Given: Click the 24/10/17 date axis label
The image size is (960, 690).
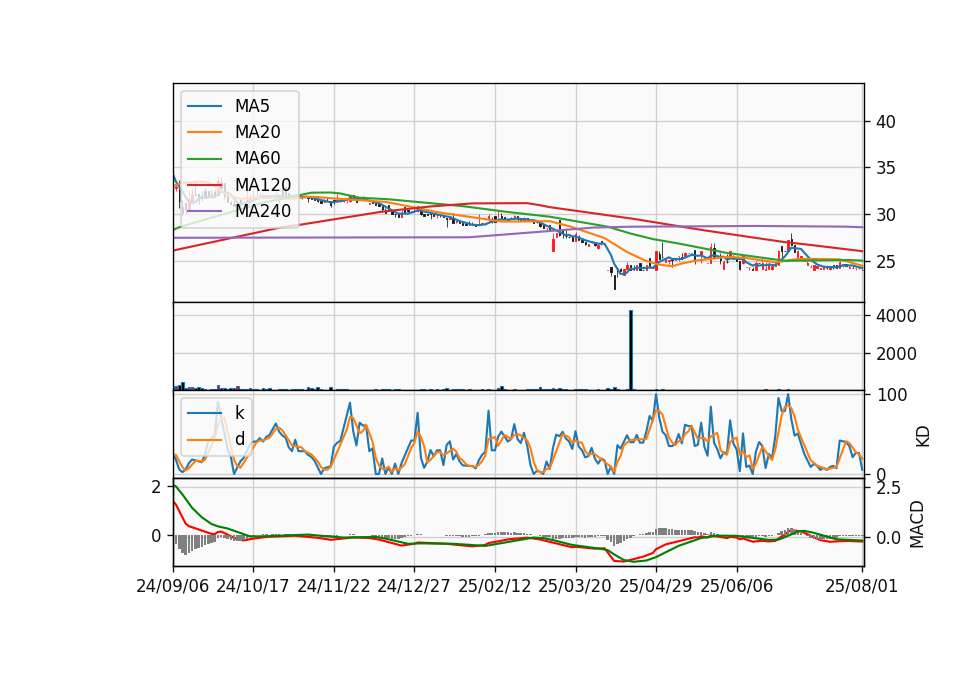Looking at the screenshot, I should pyautogui.click(x=253, y=586).
